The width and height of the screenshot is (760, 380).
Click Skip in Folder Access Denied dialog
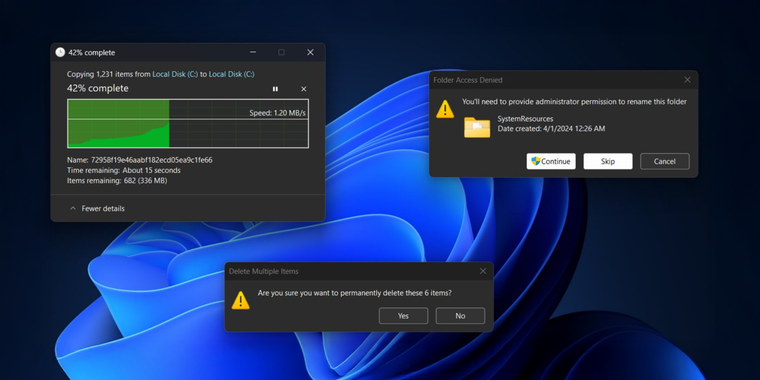click(x=608, y=161)
